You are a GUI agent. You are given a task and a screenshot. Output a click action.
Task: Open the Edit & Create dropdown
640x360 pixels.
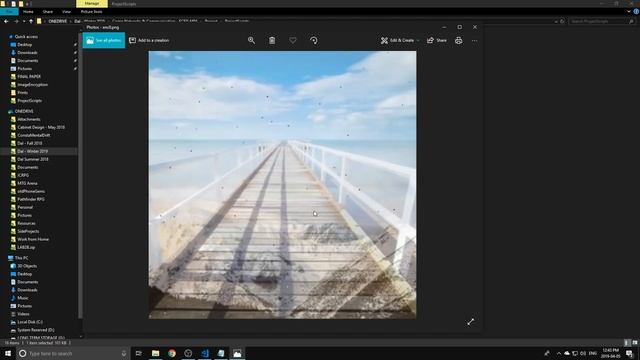pos(400,40)
